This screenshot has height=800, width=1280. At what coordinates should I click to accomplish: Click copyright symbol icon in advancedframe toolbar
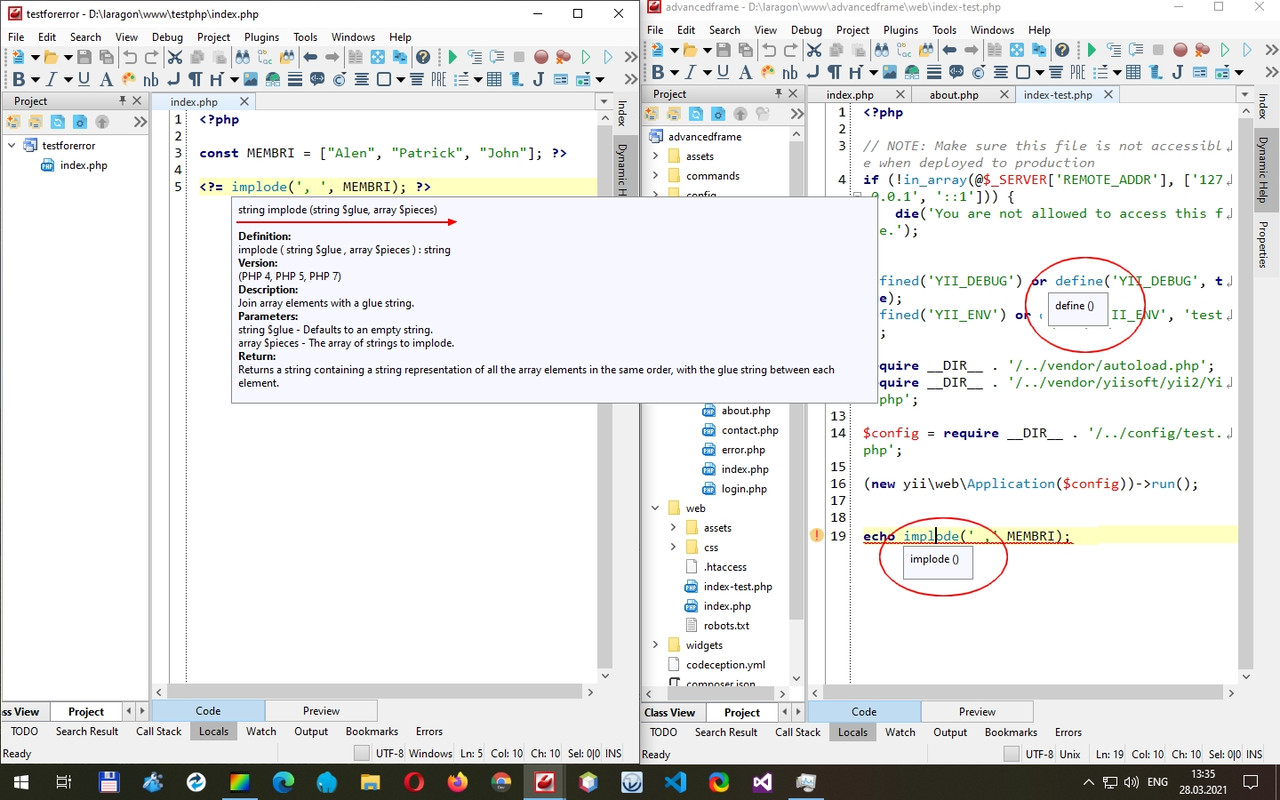pos(978,72)
